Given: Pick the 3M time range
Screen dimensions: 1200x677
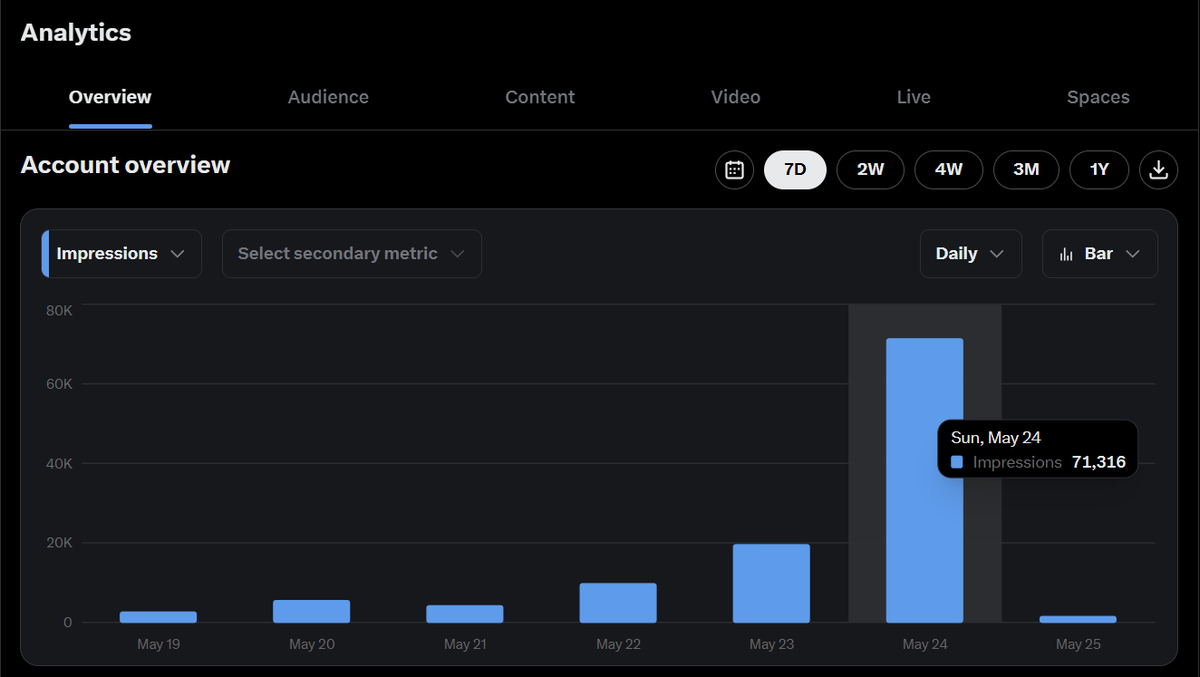Looking at the screenshot, I should [x=1026, y=169].
